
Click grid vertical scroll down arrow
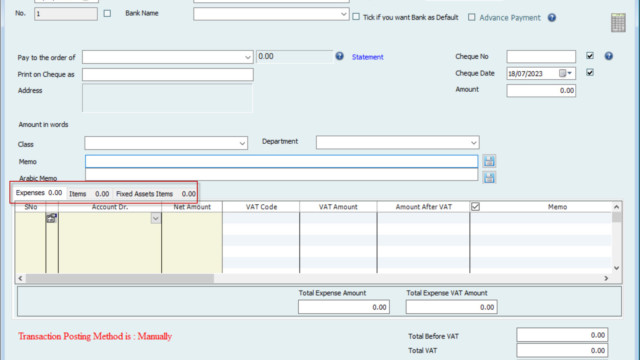616,268
